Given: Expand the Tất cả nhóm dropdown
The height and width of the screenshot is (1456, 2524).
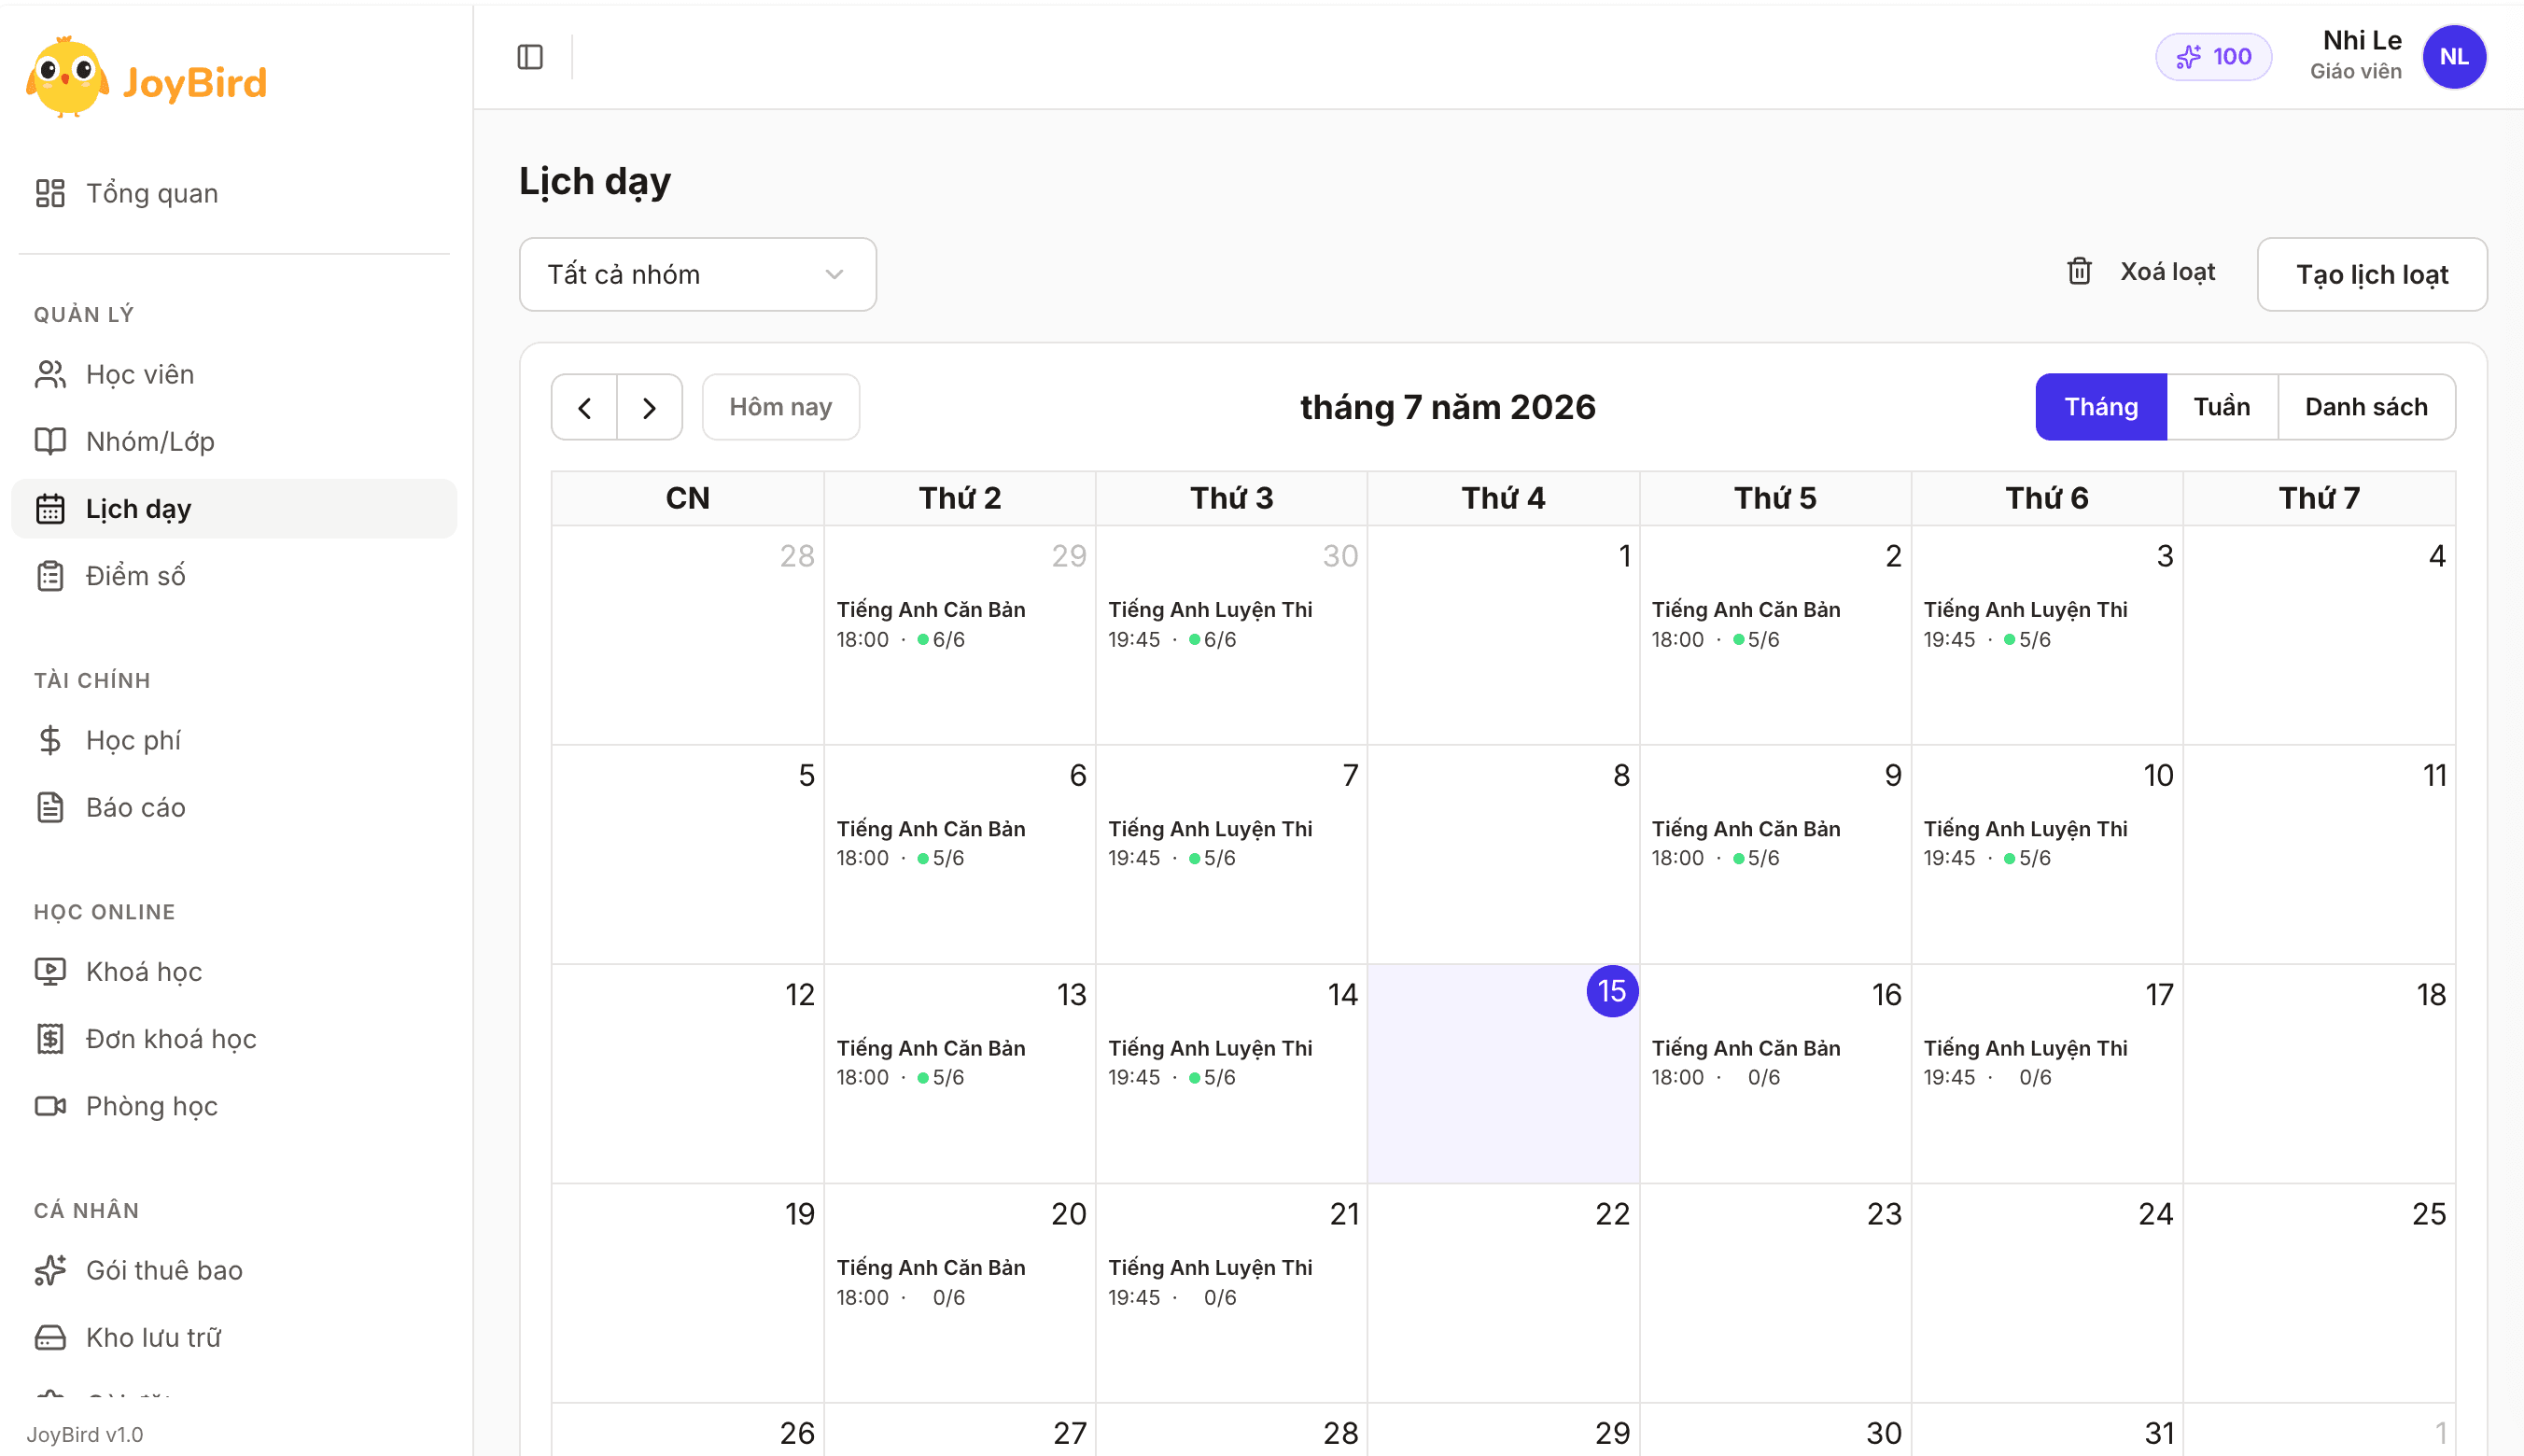Looking at the screenshot, I should 698,274.
